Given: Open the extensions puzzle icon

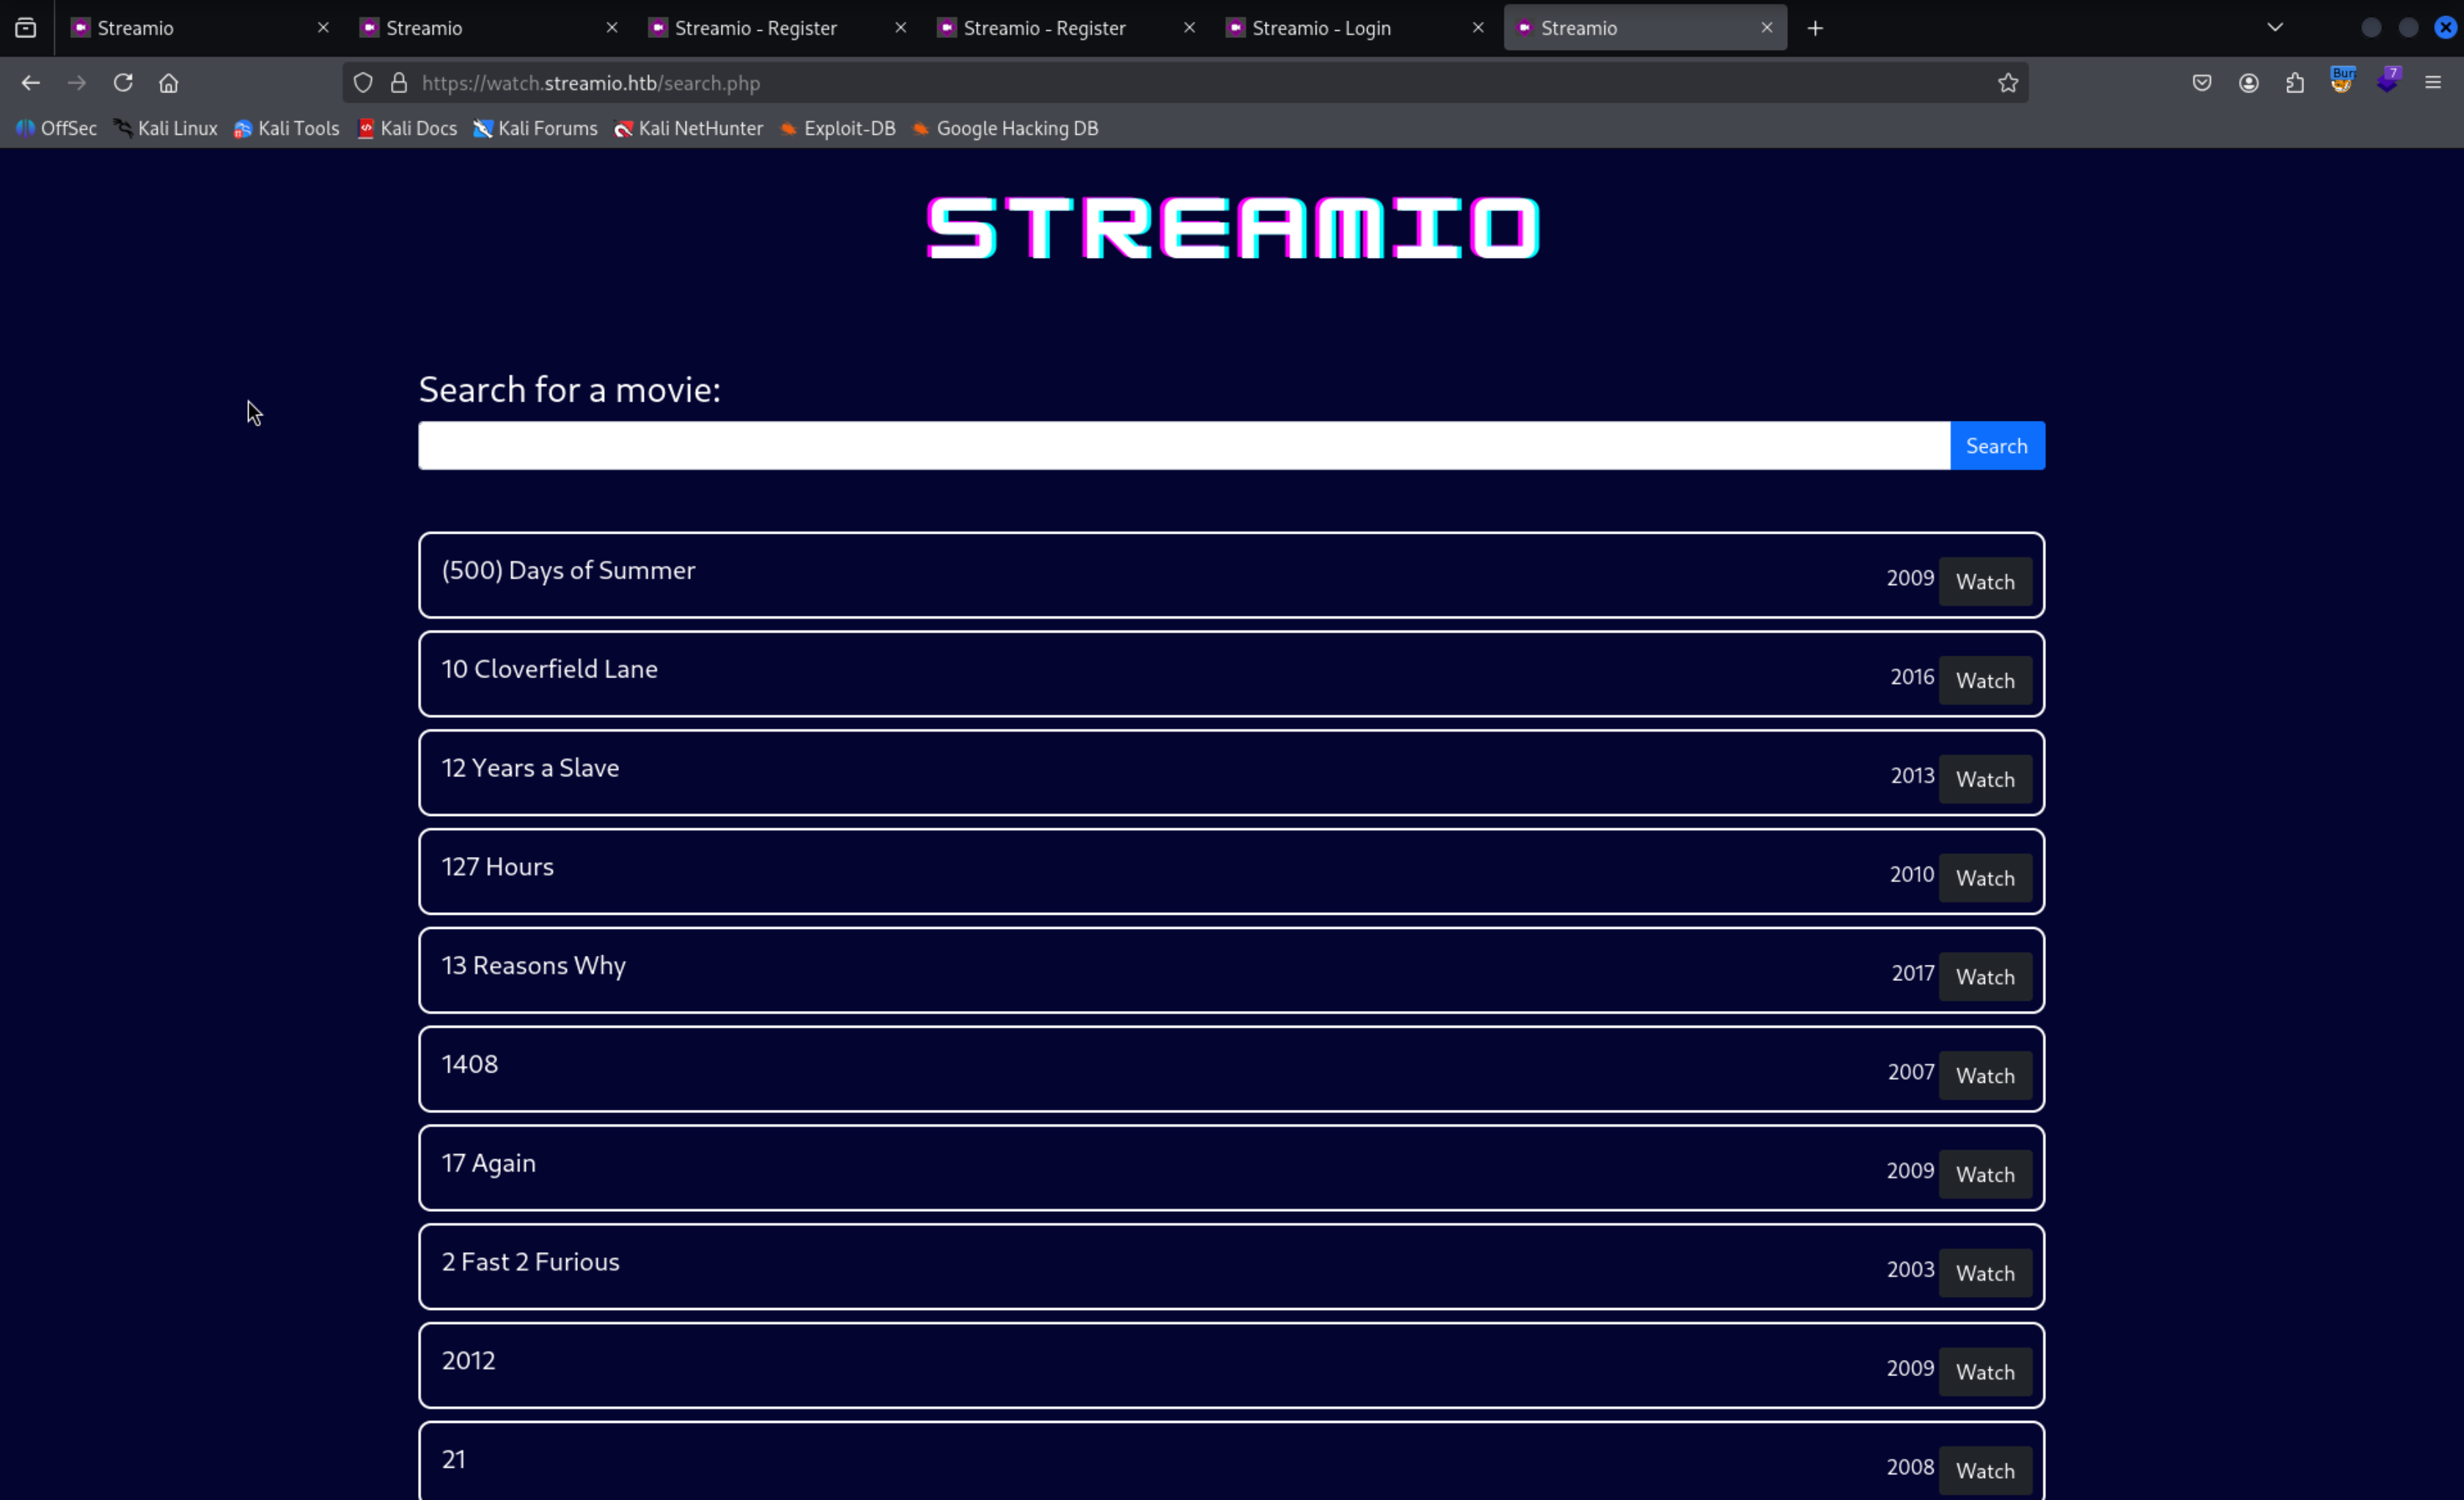Looking at the screenshot, I should [2294, 83].
